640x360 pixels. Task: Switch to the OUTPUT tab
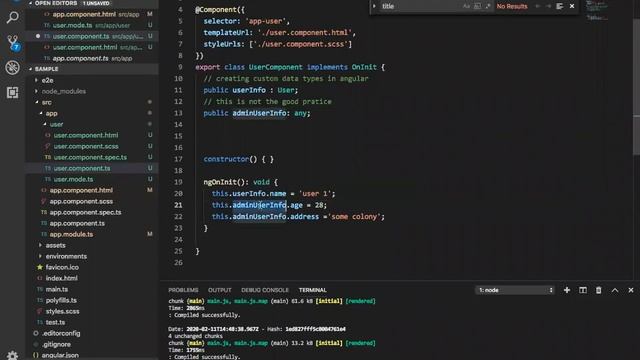pos(220,290)
